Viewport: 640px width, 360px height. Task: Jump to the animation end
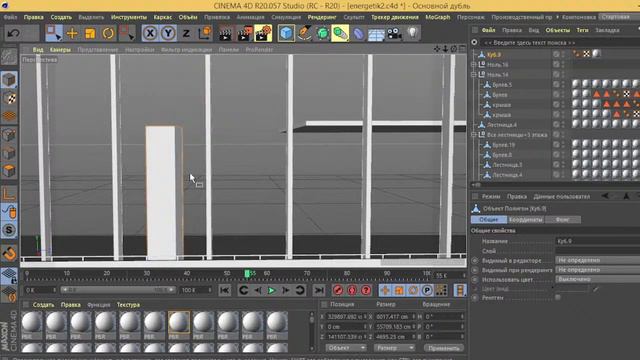pos(319,290)
